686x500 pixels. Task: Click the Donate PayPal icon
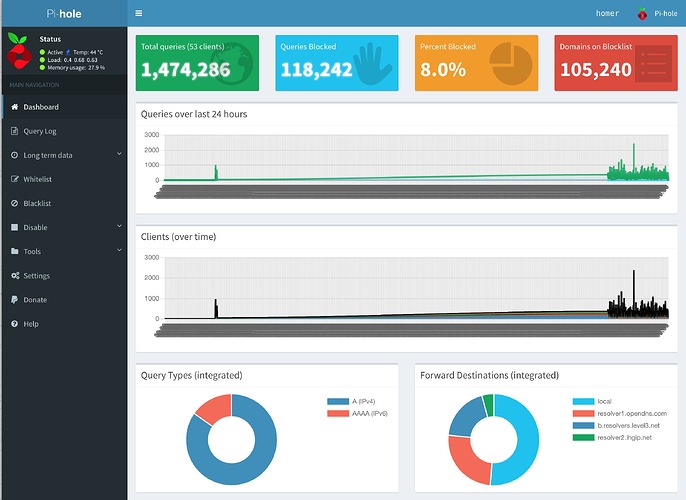click(x=14, y=299)
